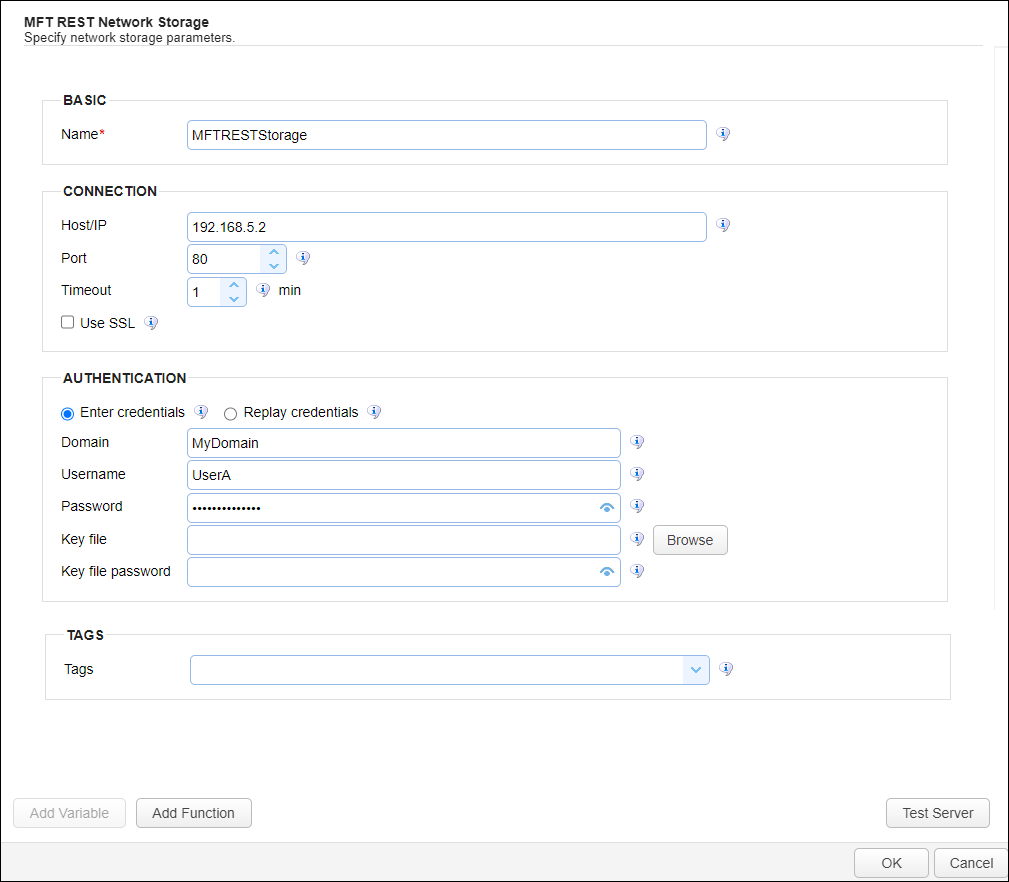Show help info for the Port field
This screenshot has height=882, width=1009.
click(x=303, y=258)
